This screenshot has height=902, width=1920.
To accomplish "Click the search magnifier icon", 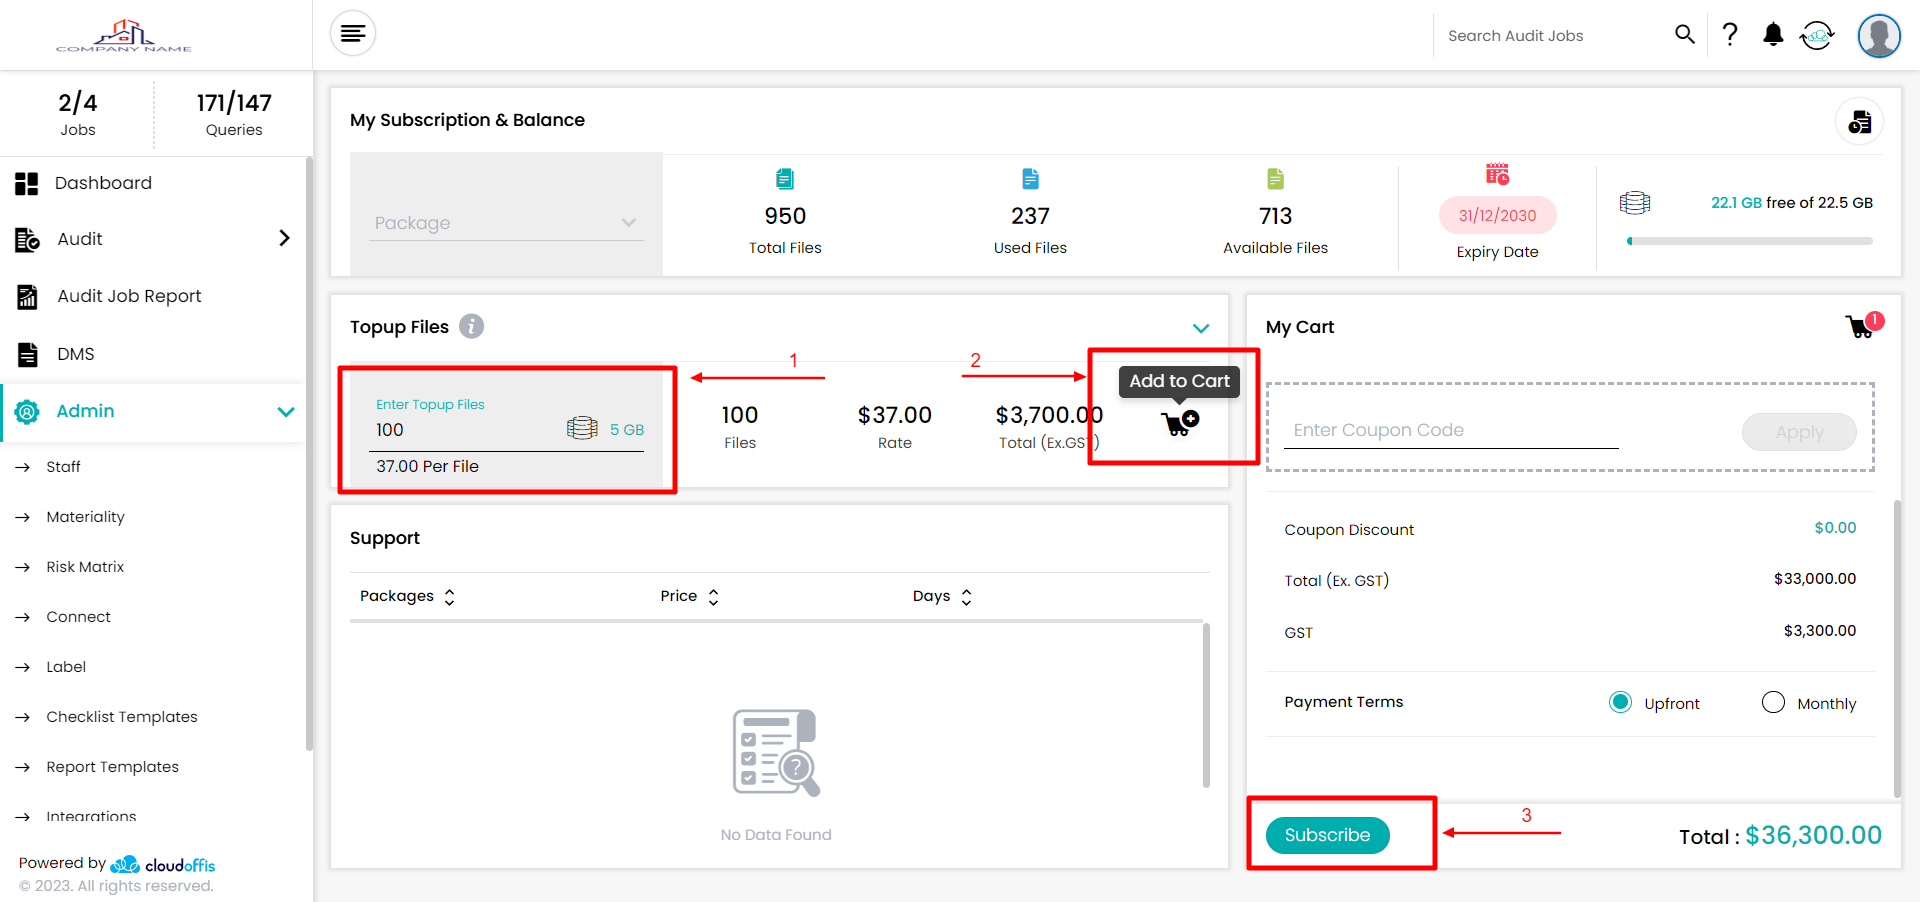I will (1685, 35).
